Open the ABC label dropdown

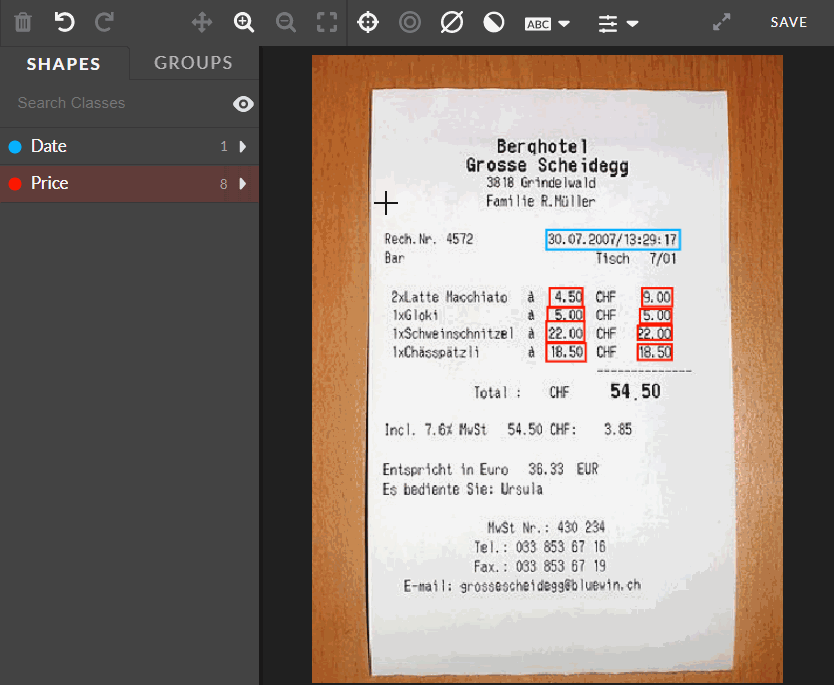[547, 23]
